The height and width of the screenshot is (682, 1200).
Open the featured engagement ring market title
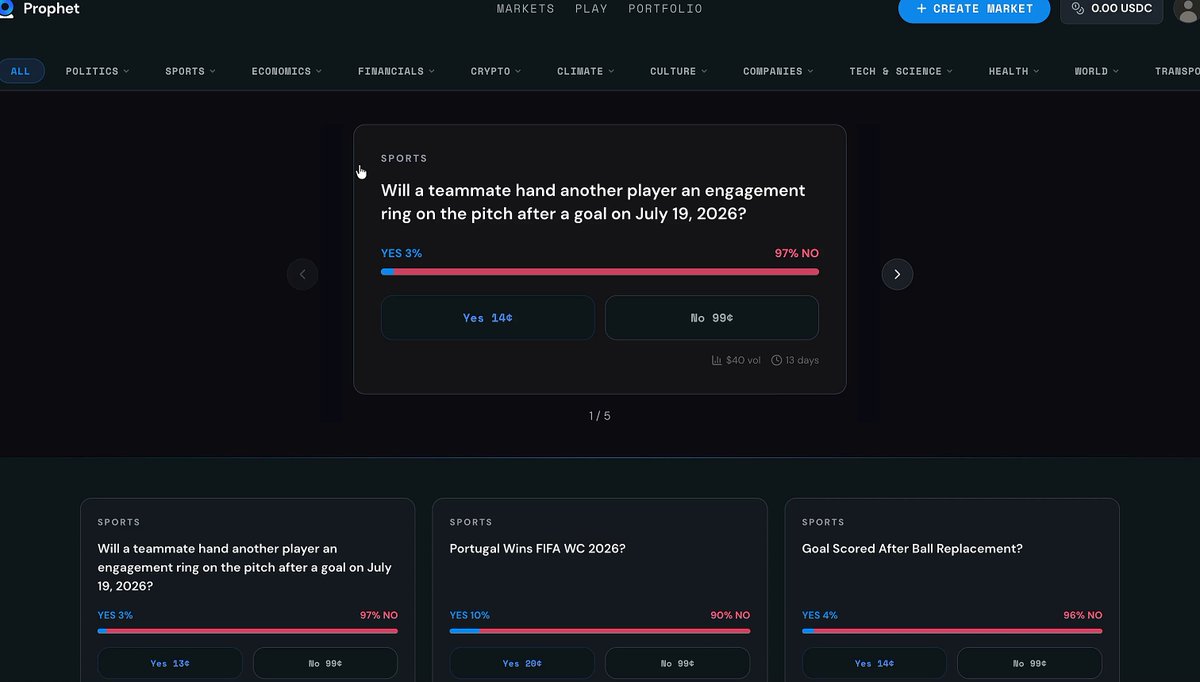pos(593,202)
